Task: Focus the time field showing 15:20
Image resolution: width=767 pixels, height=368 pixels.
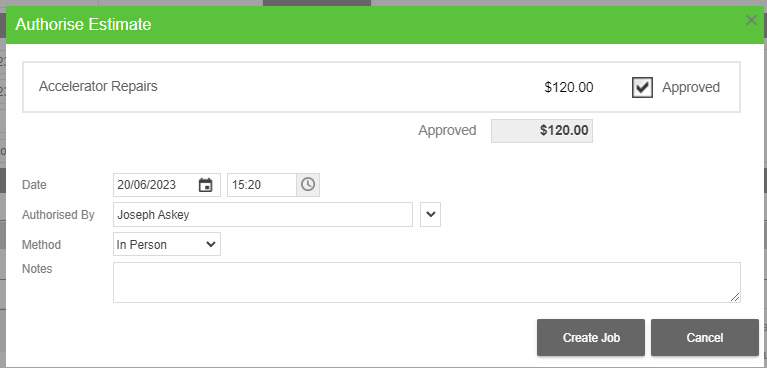Action: click(x=262, y=185)
